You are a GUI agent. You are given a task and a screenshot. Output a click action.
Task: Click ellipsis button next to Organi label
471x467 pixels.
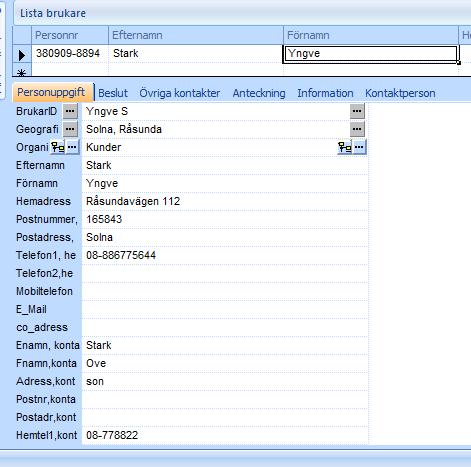click(x=72, y=147)
